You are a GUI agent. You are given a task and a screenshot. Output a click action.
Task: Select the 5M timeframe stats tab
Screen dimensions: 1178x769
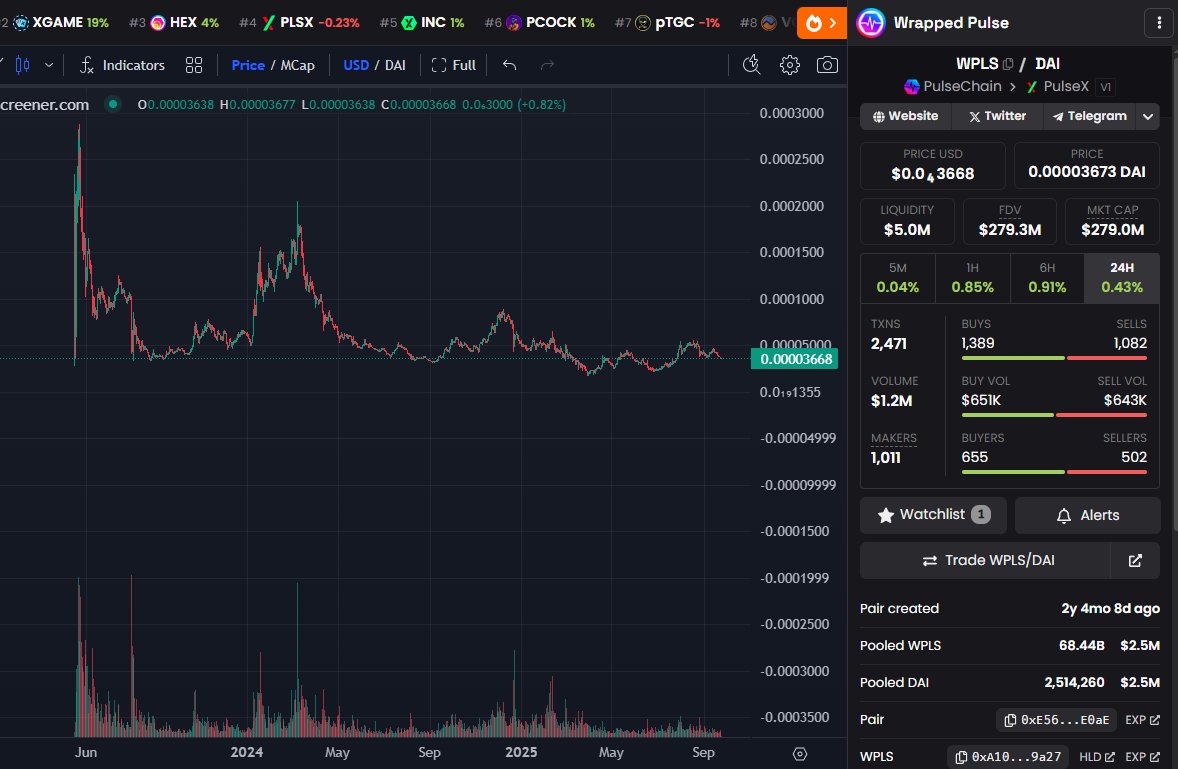click(x=898, y=278)
